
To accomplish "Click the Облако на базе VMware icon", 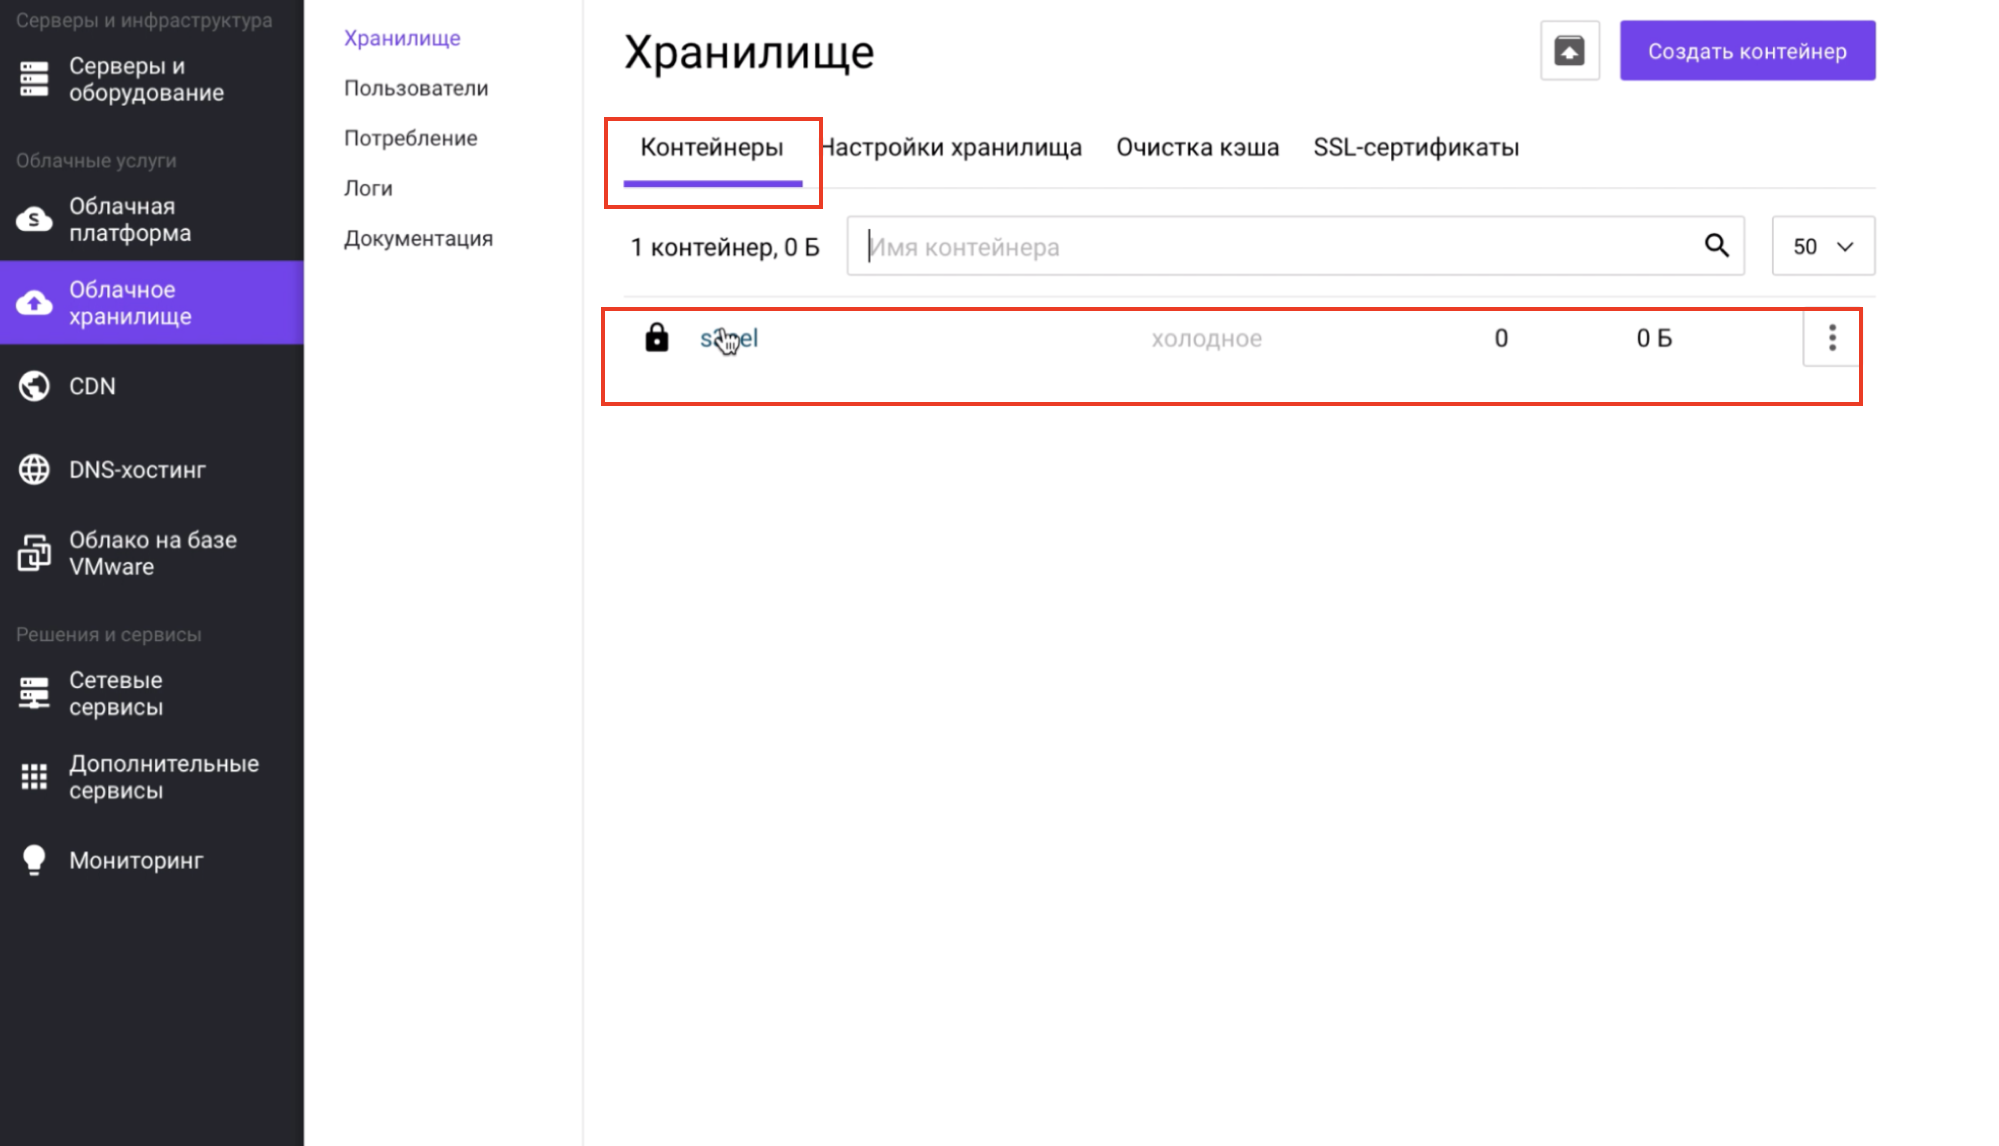I will click(34, 553).
